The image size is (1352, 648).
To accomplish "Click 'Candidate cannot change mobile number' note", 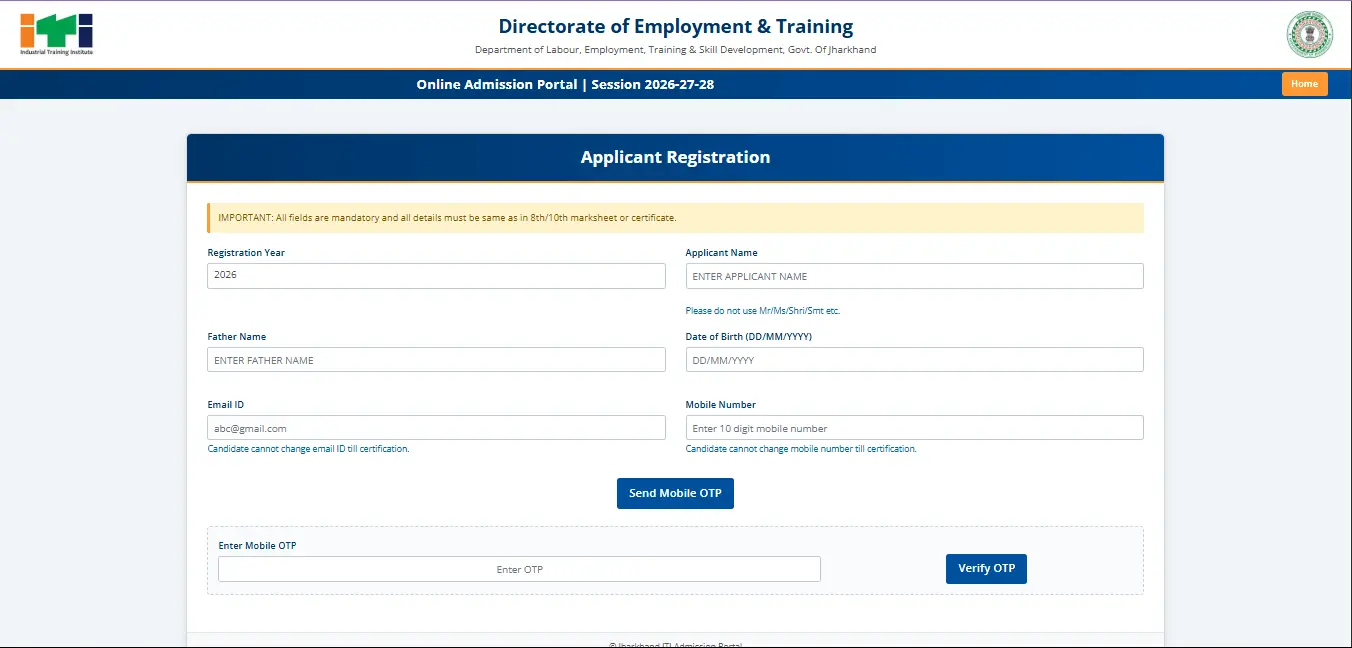I will 801,449.
